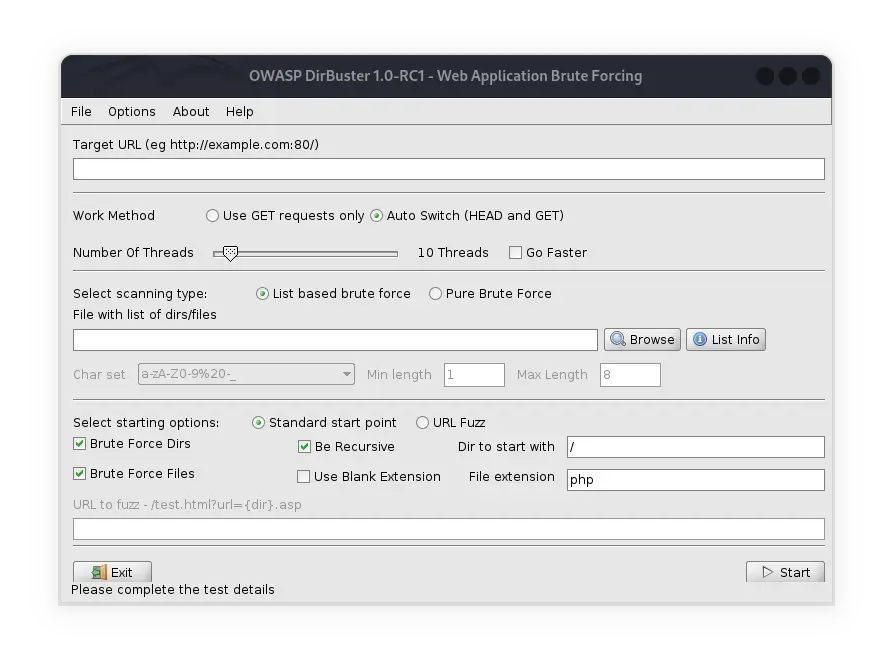893x669 pixels.
Task: Click the Start play triangle icon
Action: (767, 573)
